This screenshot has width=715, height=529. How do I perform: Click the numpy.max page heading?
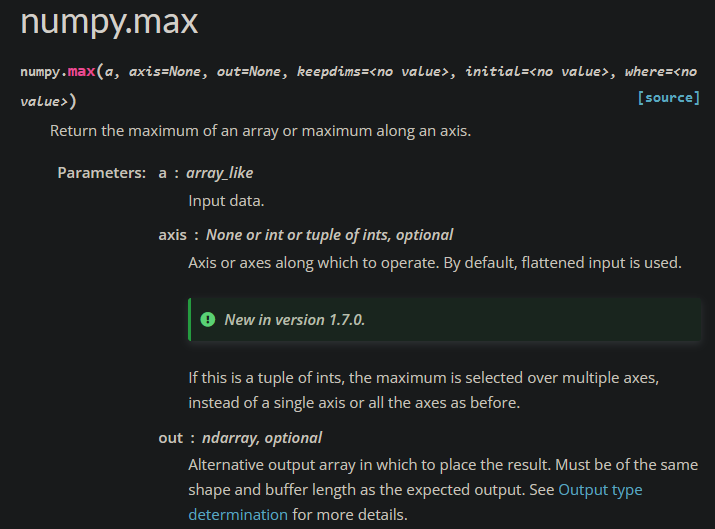click(110, 21)
